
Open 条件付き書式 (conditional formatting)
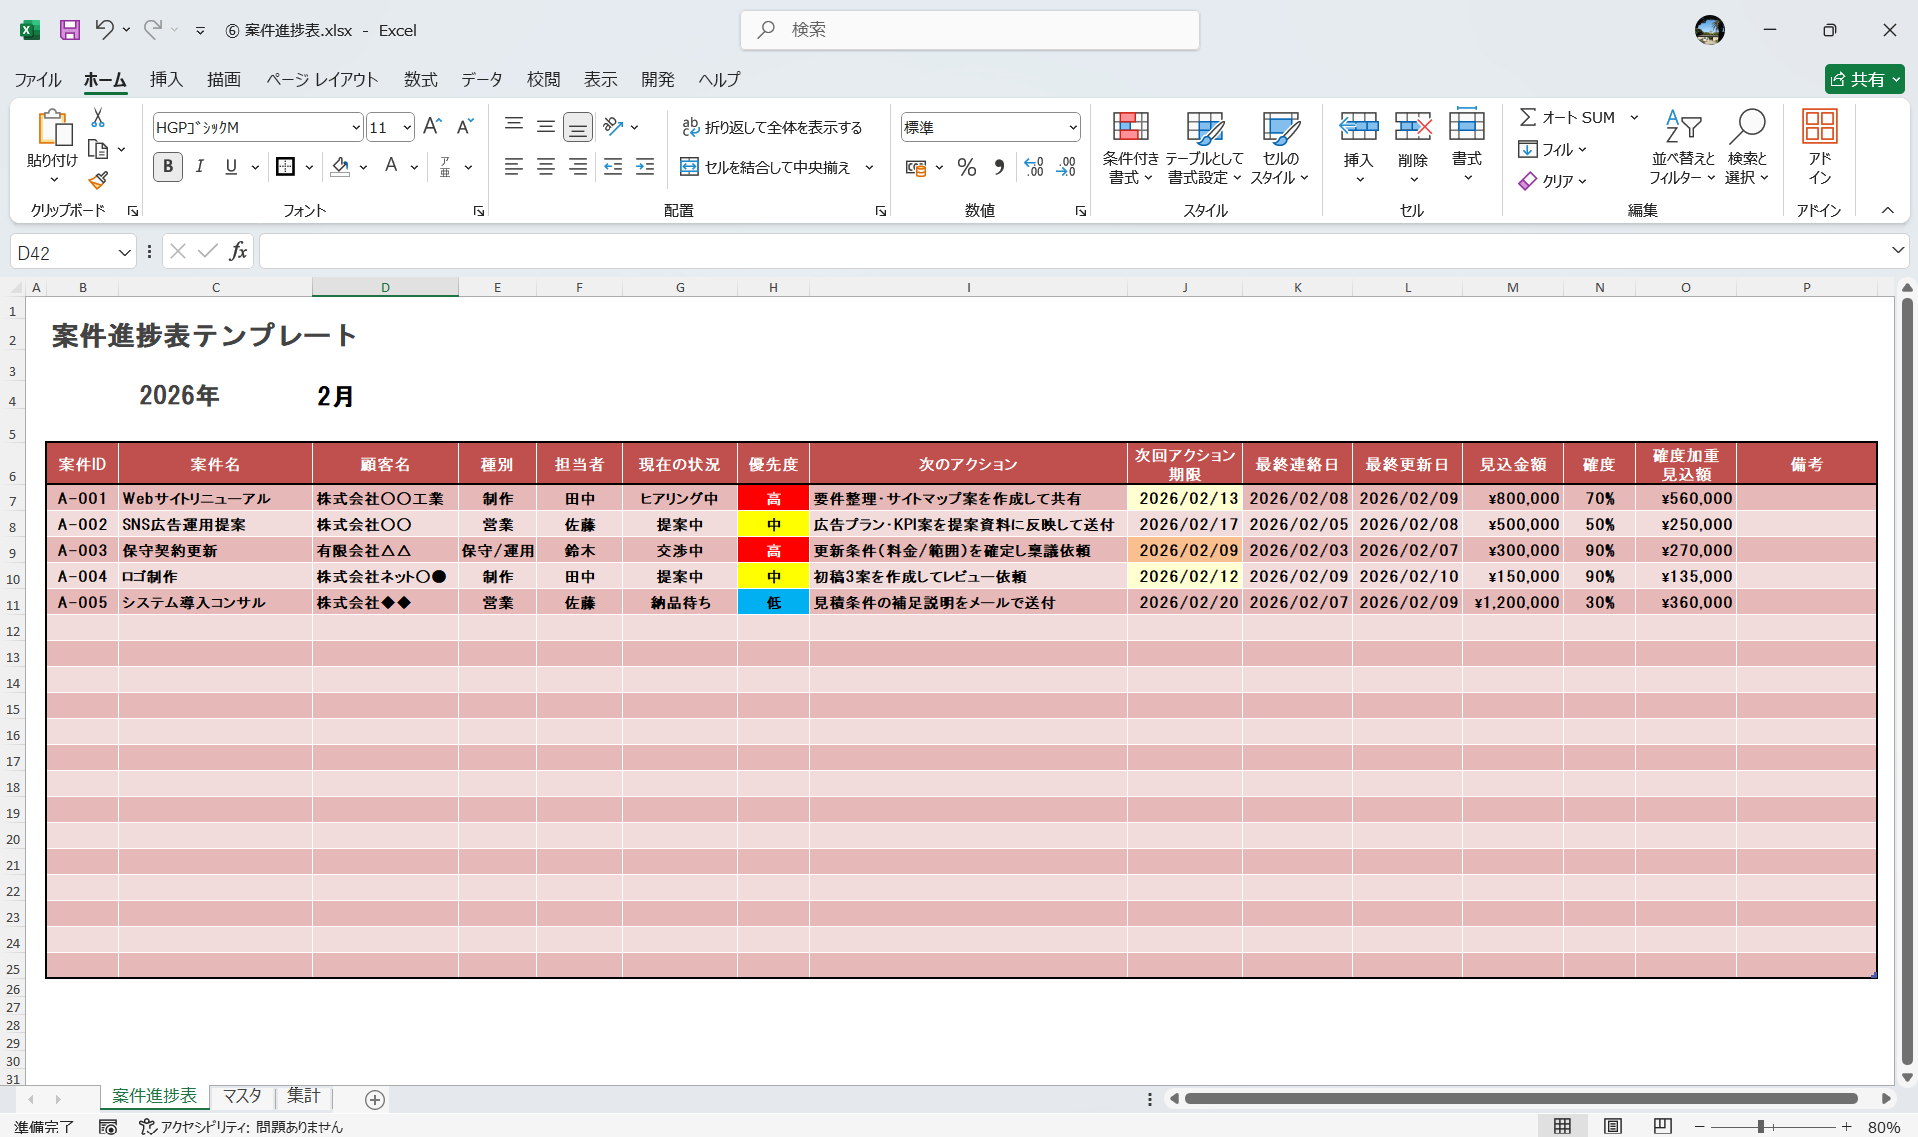click(1130, 147)
